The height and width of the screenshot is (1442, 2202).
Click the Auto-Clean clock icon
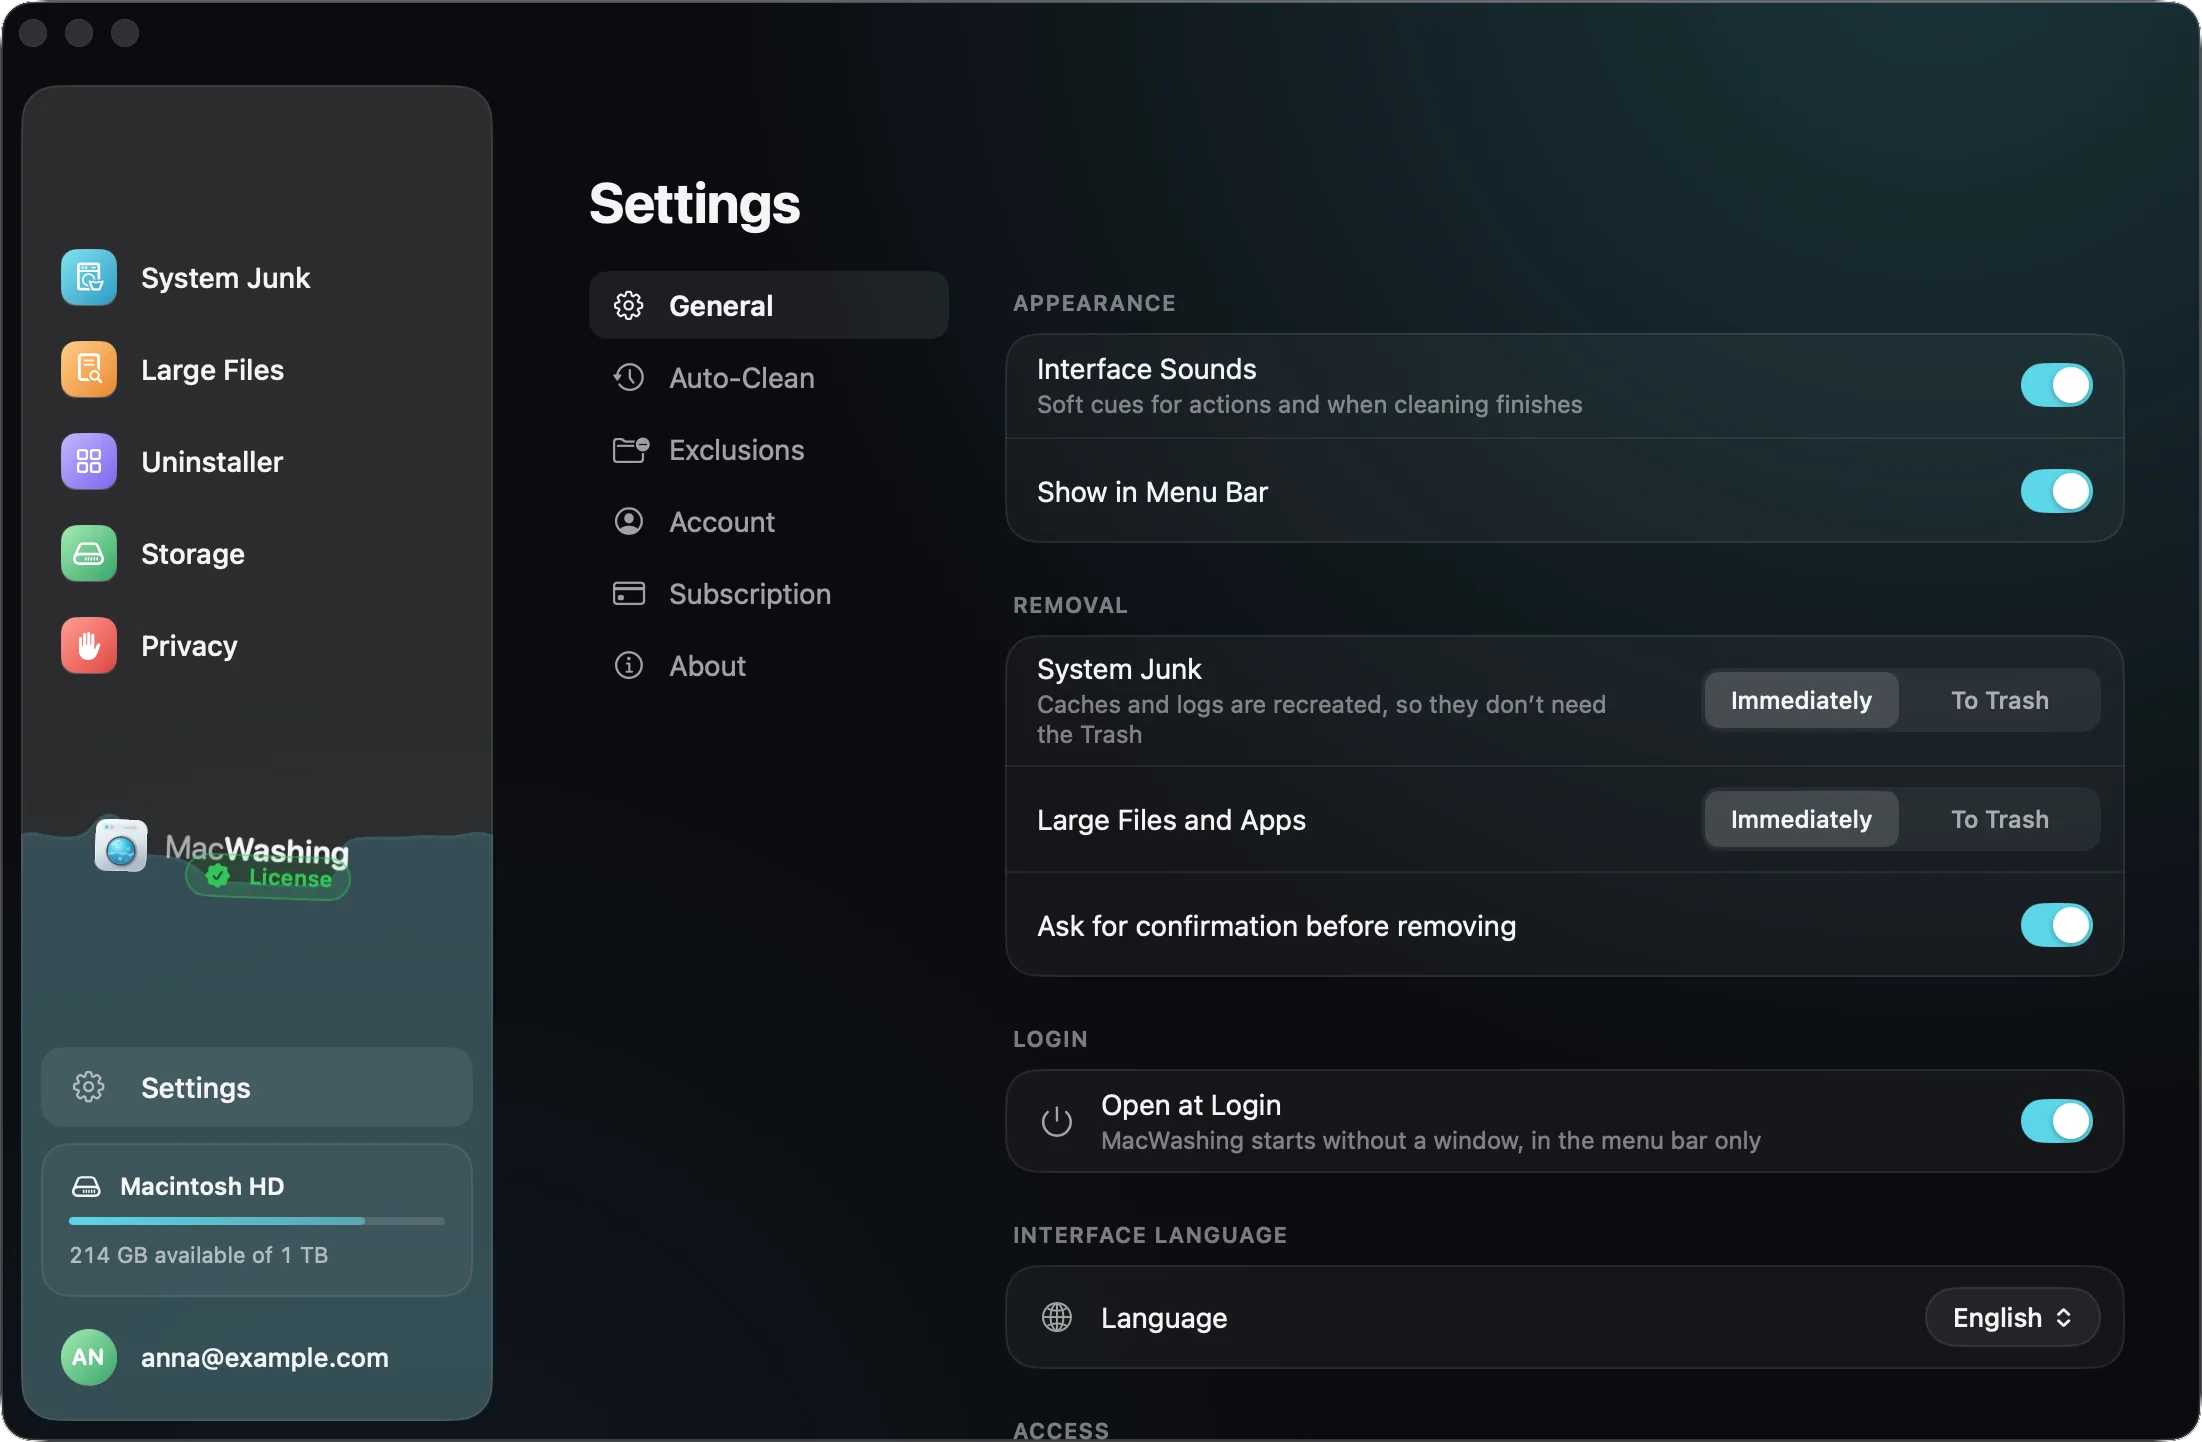pos(628,378)
